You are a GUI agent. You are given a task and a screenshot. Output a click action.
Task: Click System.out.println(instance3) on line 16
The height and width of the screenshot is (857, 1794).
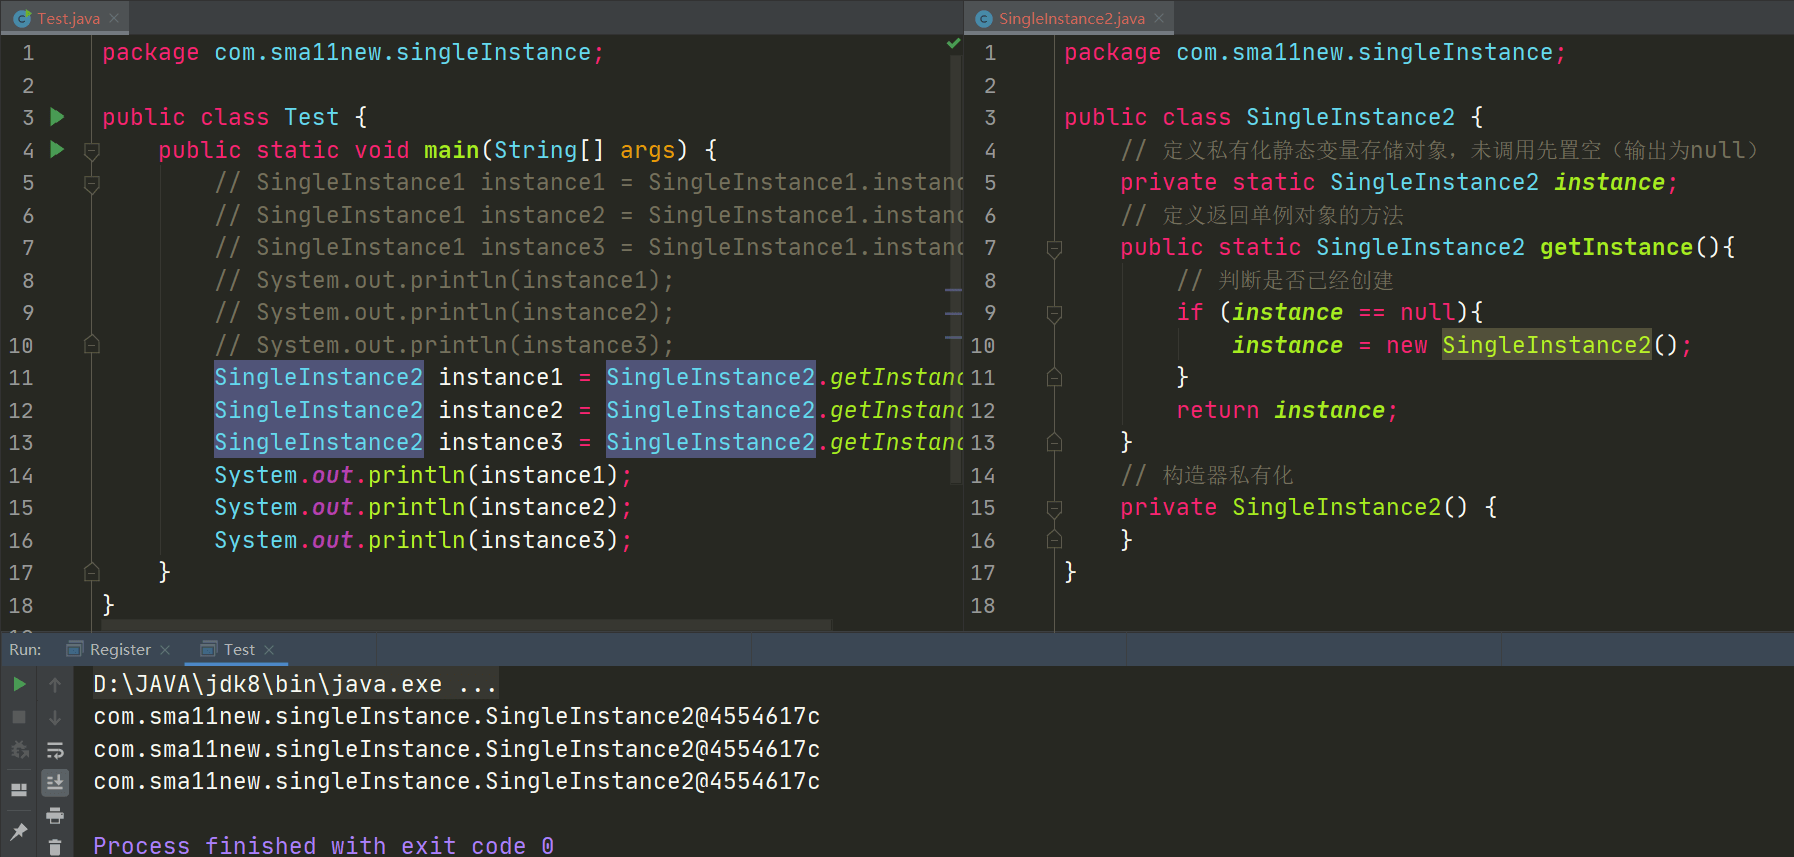pos(423,540)
